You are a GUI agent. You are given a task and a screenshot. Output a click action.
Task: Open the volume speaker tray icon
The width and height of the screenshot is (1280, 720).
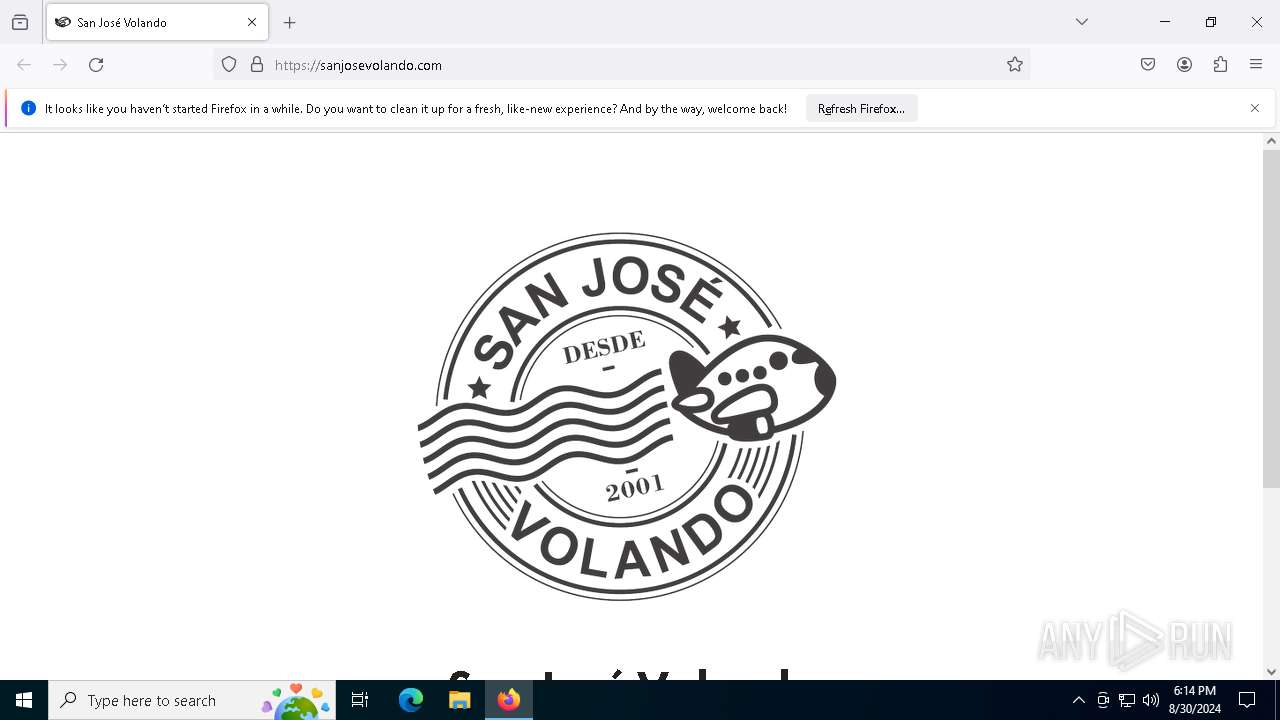1151,700
